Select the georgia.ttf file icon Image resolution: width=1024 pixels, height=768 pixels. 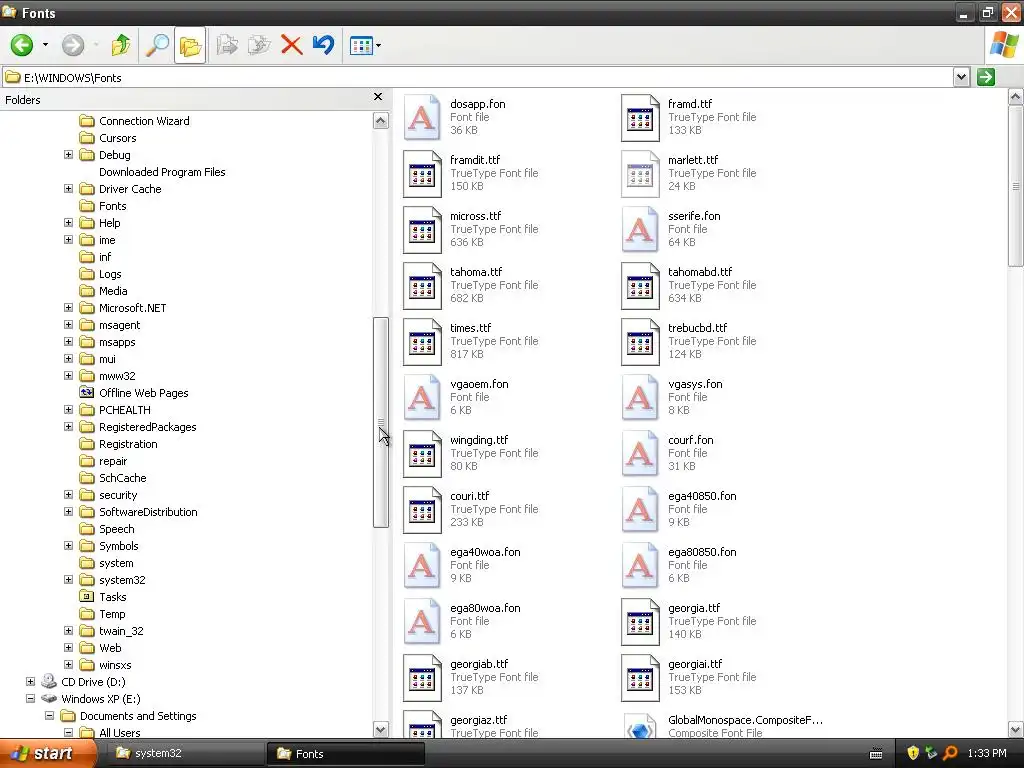[640, 622]
